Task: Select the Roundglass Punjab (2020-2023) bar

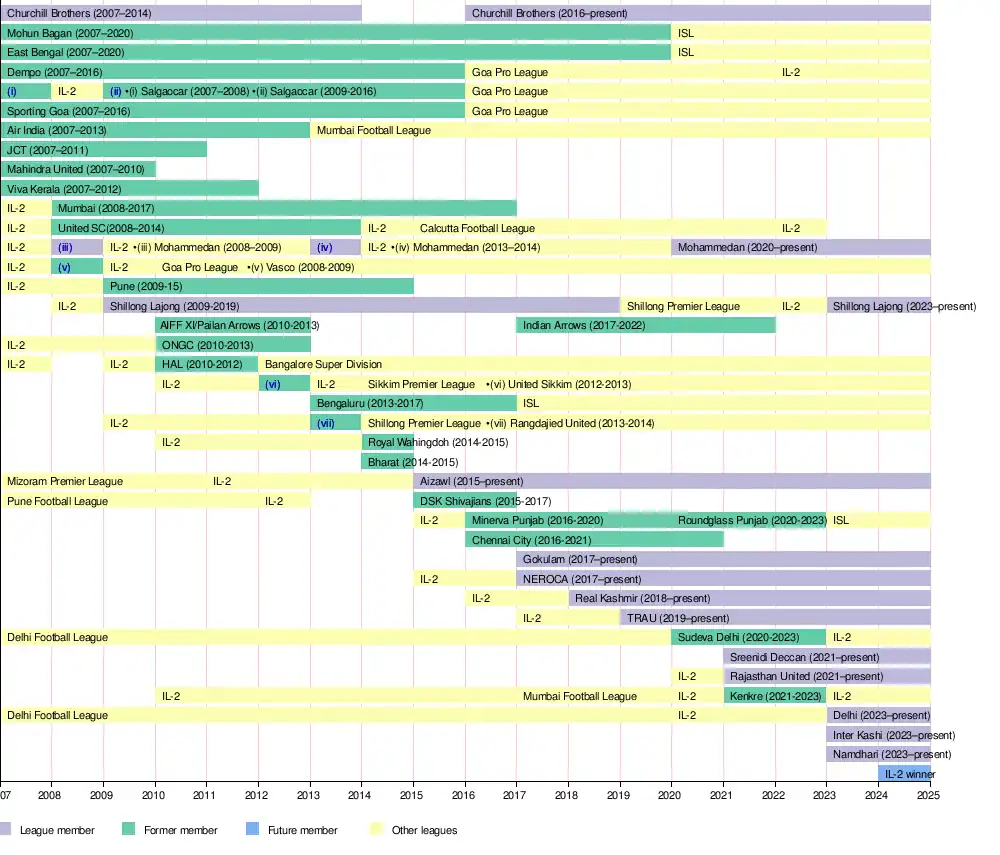Action: [x=750, y=520]
